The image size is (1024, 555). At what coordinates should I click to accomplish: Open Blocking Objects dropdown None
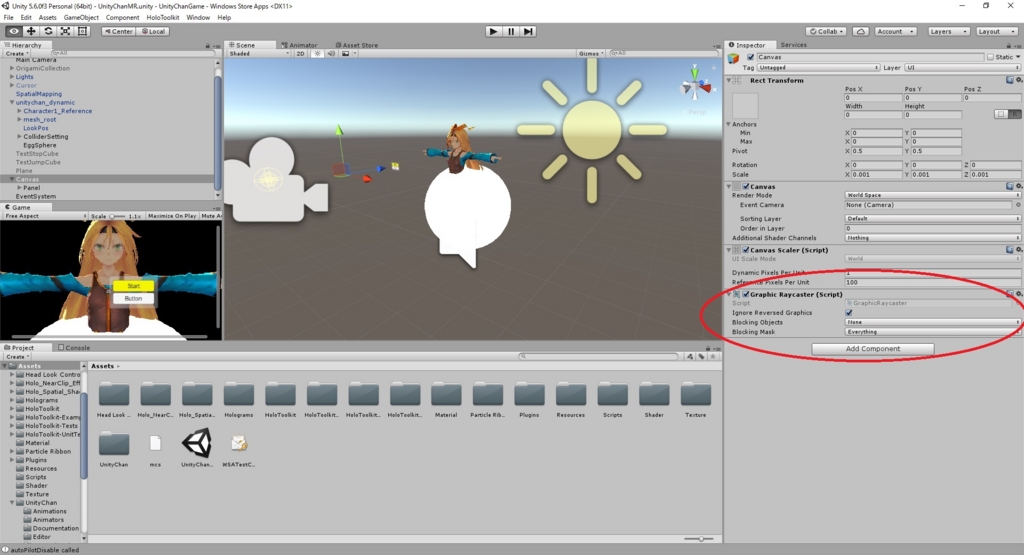(x=933, y=322)
